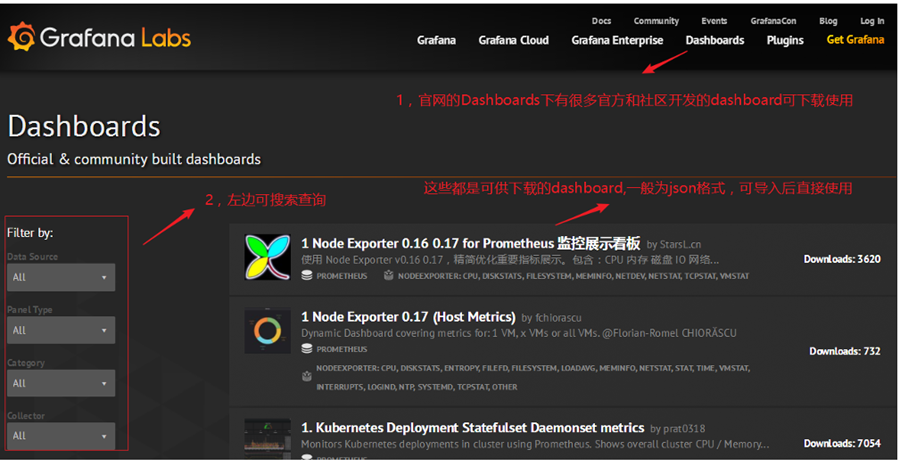
Task: Click the 'Filter by:' label
Action: click(30, 233)
